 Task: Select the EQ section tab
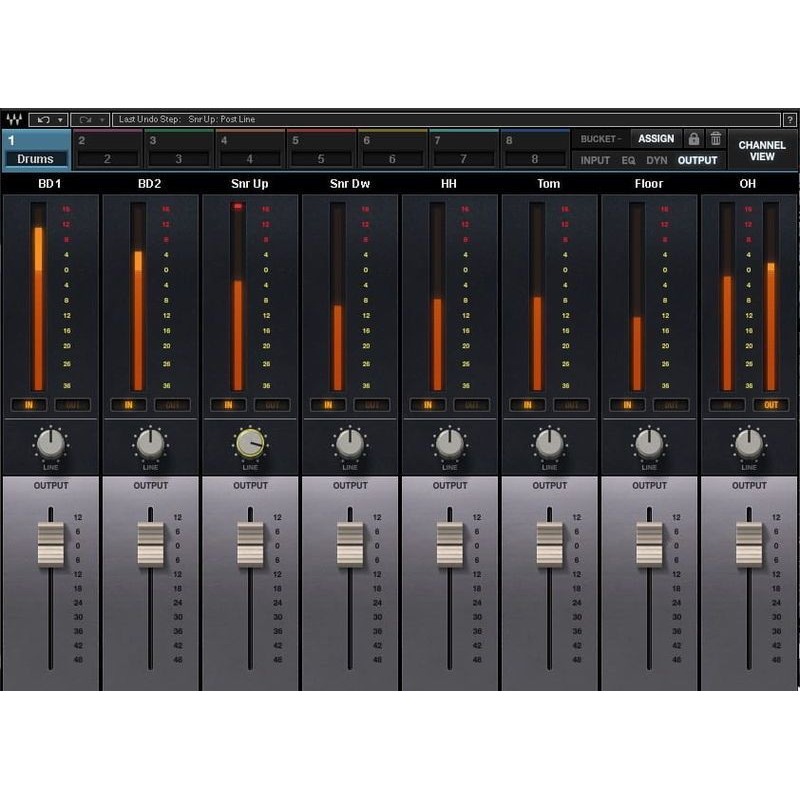point(629,159)
